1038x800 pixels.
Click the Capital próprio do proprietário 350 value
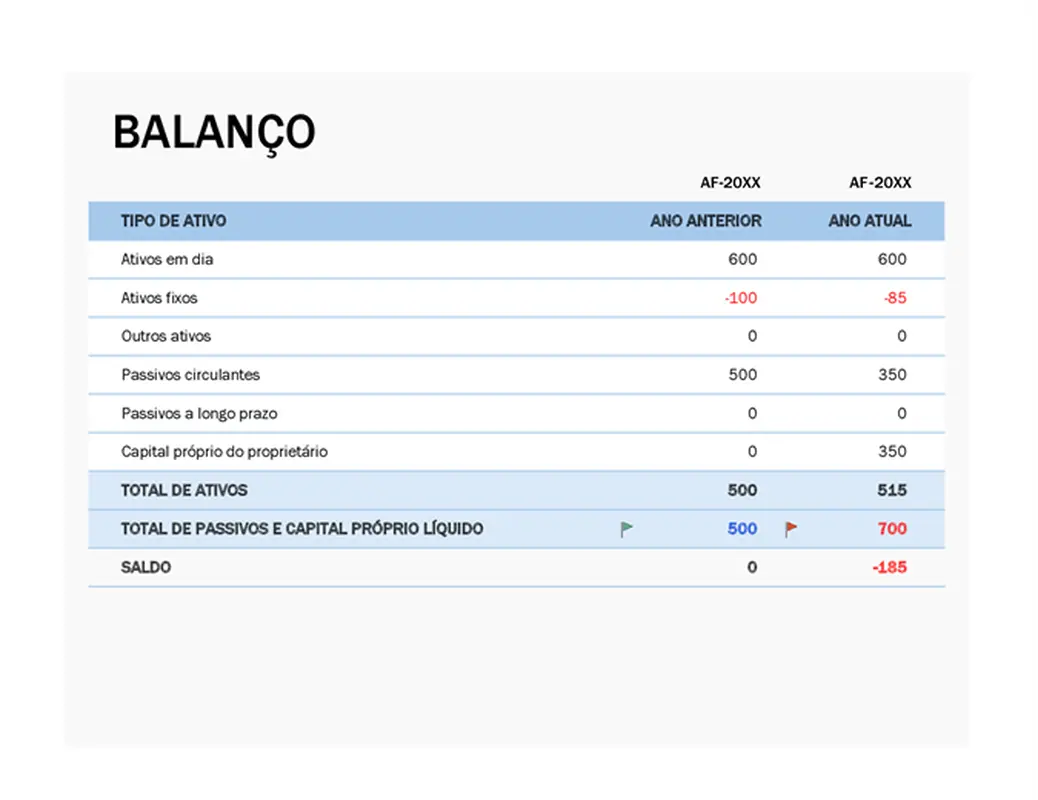tap(894, 451)
